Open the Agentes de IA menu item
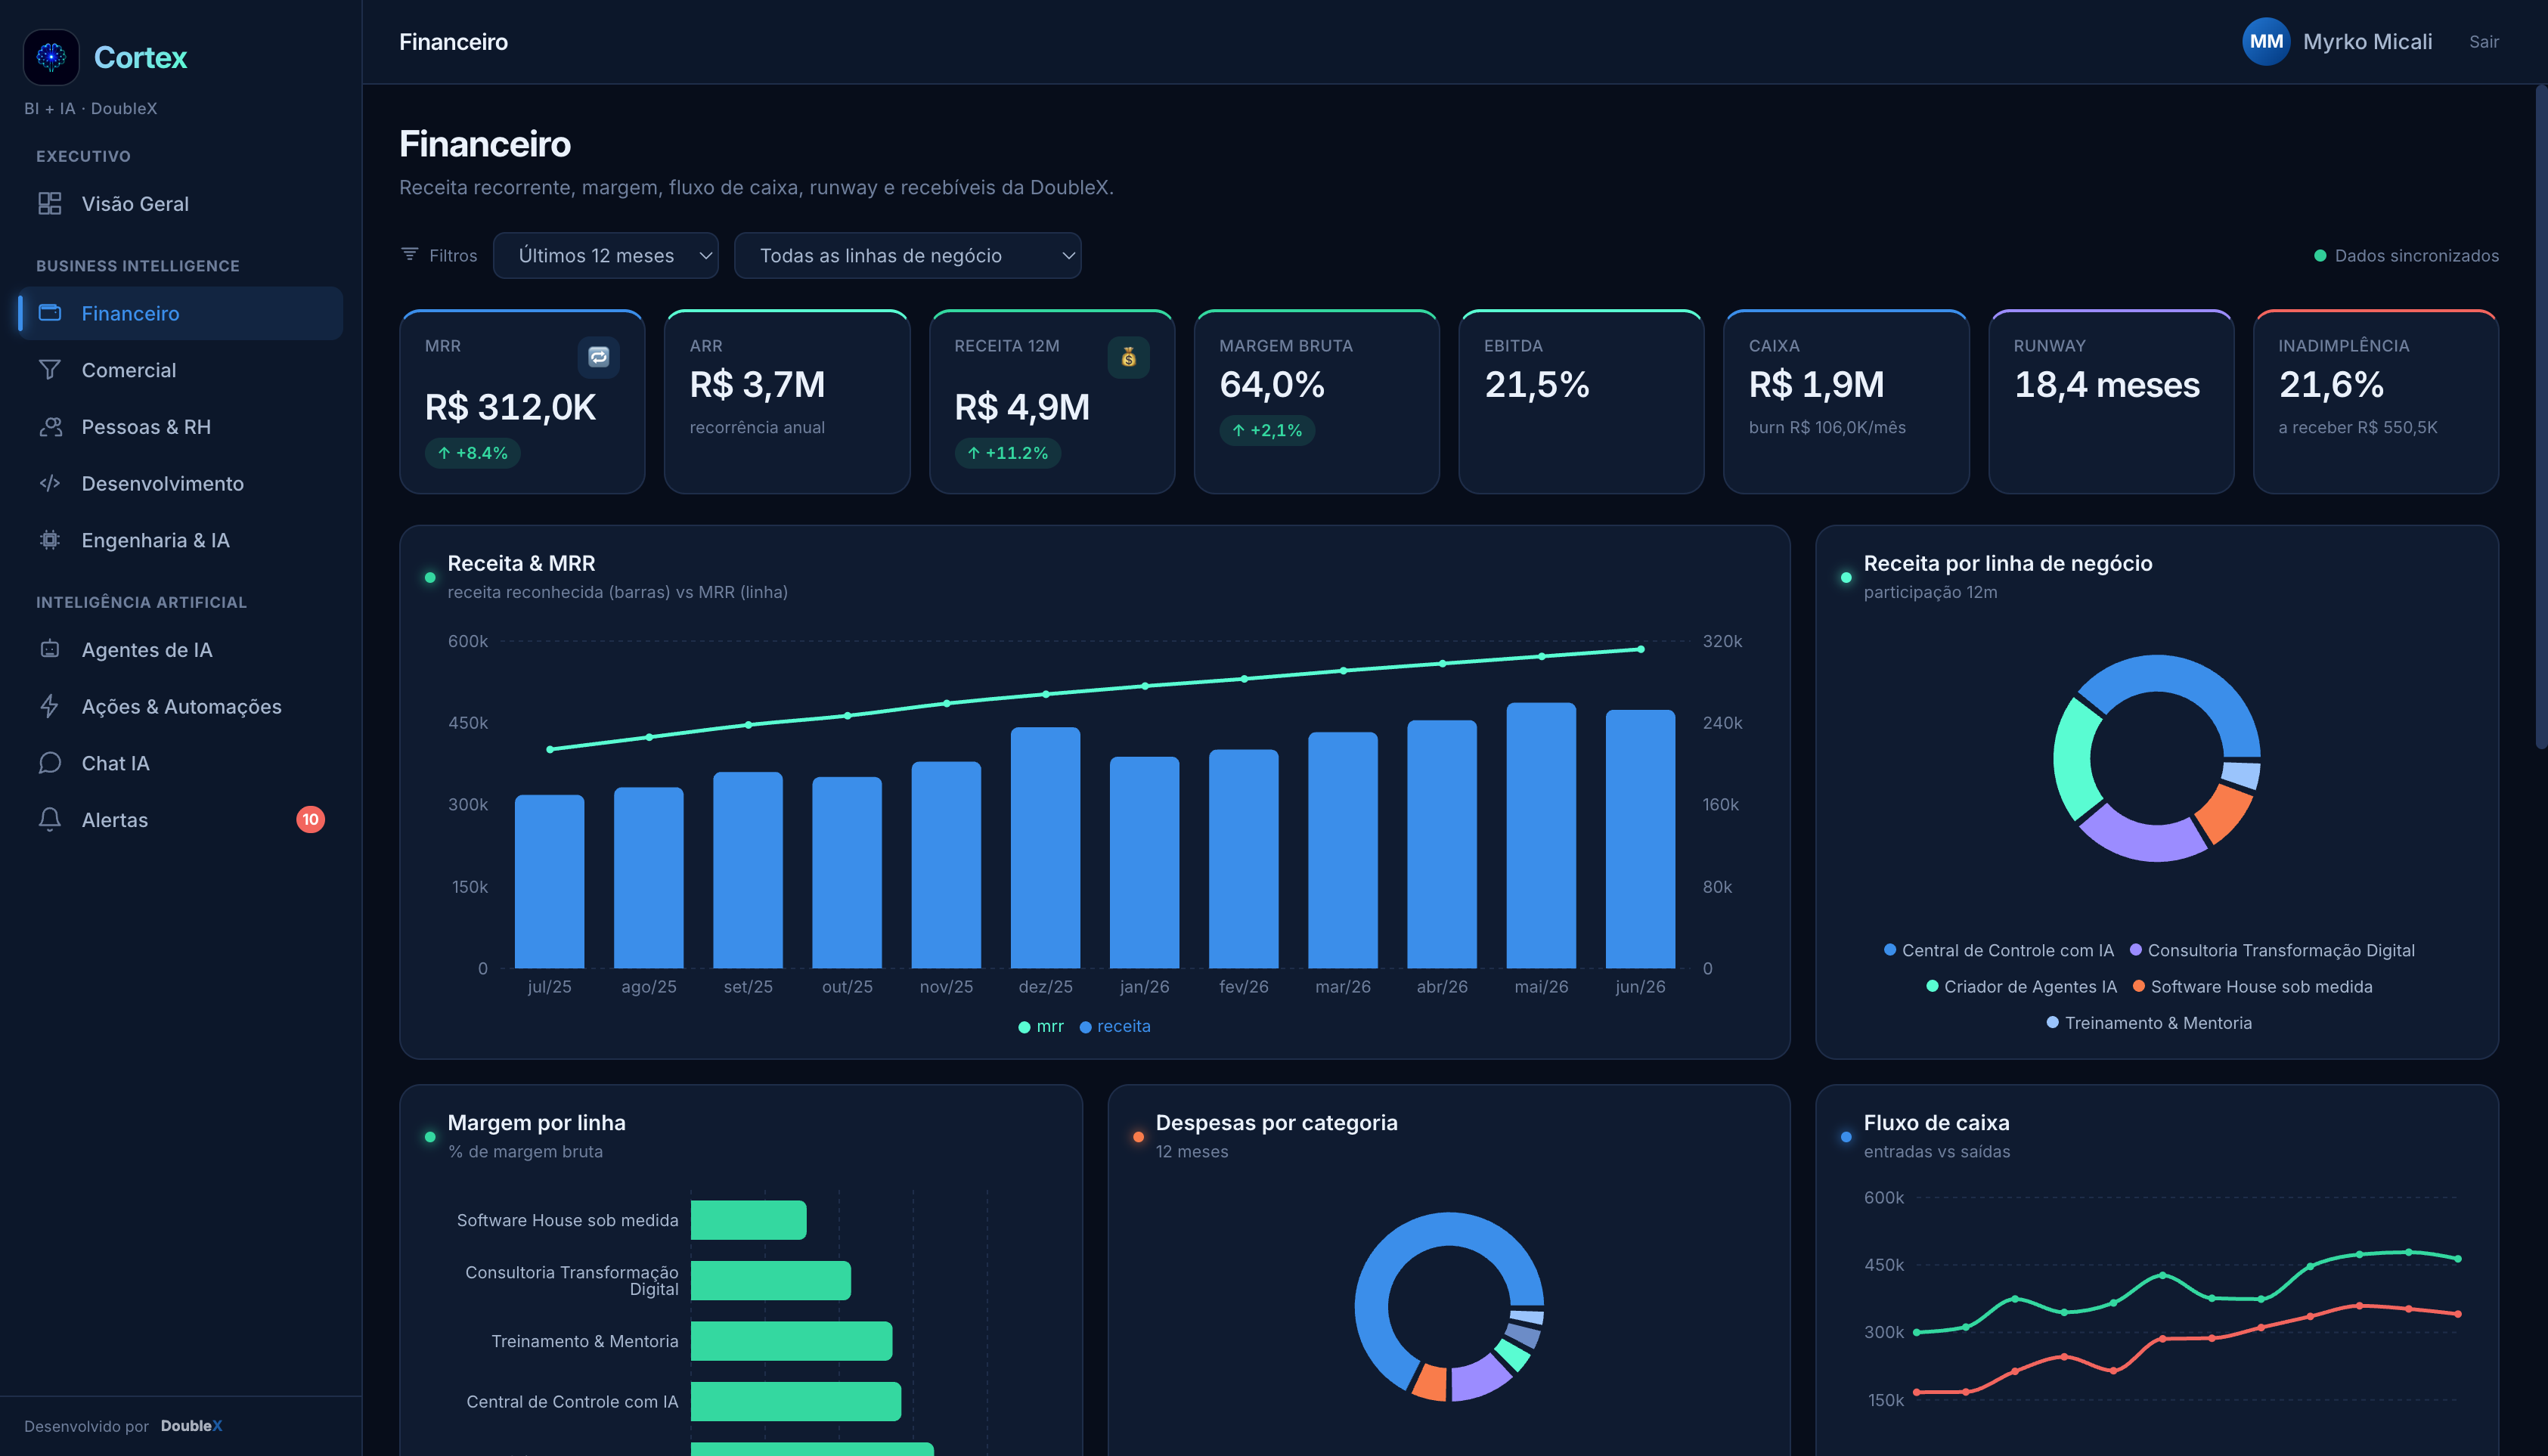This screenshot has width=2548, height=1456. tap(180, 650)
